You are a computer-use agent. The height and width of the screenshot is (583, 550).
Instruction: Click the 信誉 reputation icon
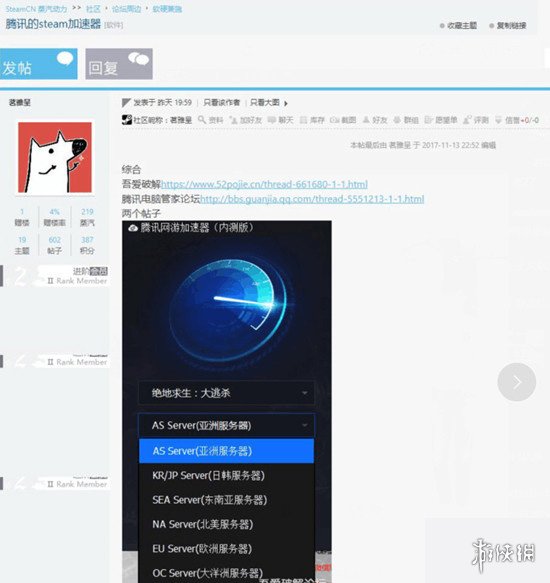click(499, 120)
